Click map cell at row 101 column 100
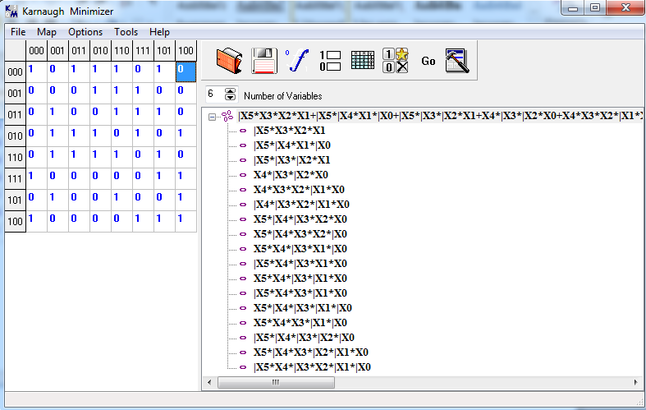This screenshot has height=410, width=646. [x=186, y=201]
